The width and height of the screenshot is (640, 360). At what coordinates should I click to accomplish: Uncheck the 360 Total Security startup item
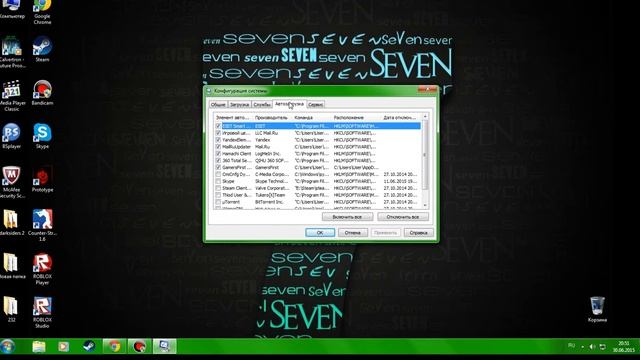(x=218, y=161)
